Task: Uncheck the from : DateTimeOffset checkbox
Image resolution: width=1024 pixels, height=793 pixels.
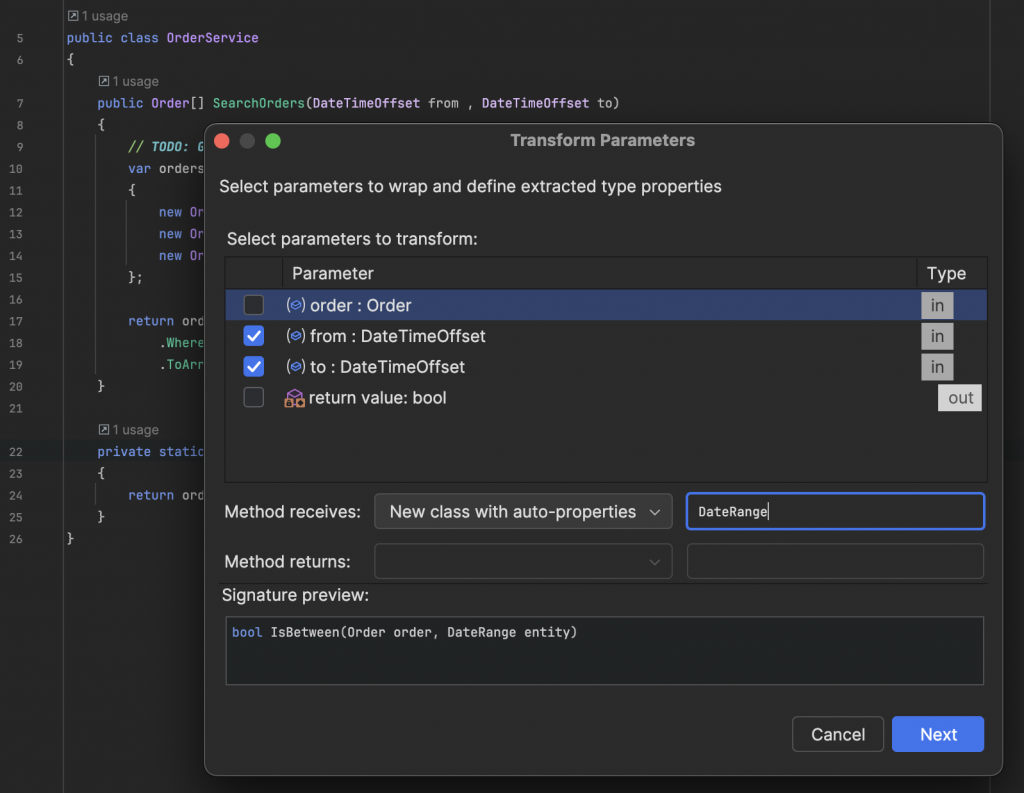Action: [x=254, y=336]
